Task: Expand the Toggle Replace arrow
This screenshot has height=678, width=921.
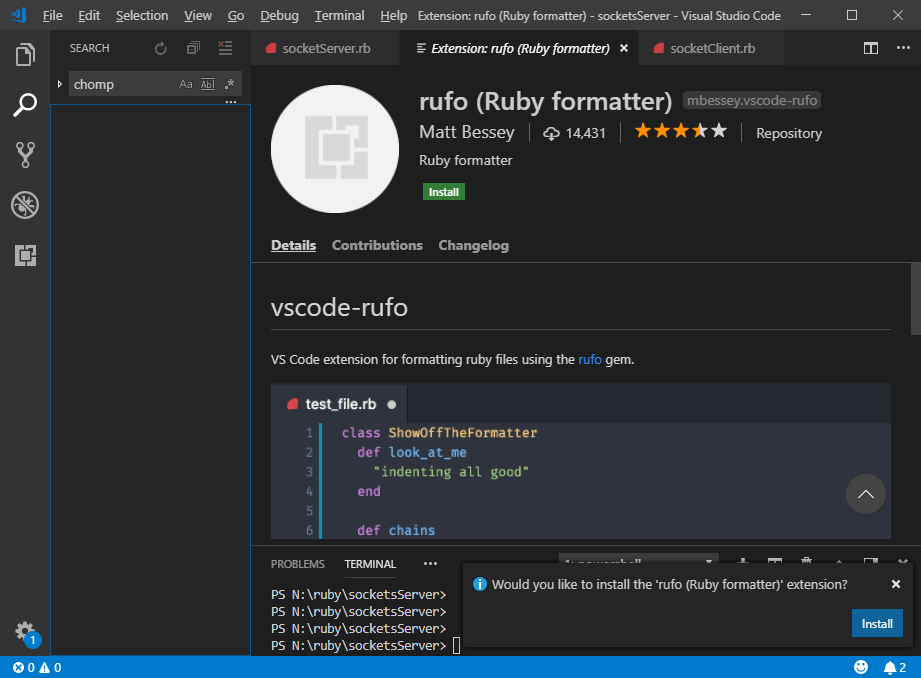Action: click(x=59, y=84)
